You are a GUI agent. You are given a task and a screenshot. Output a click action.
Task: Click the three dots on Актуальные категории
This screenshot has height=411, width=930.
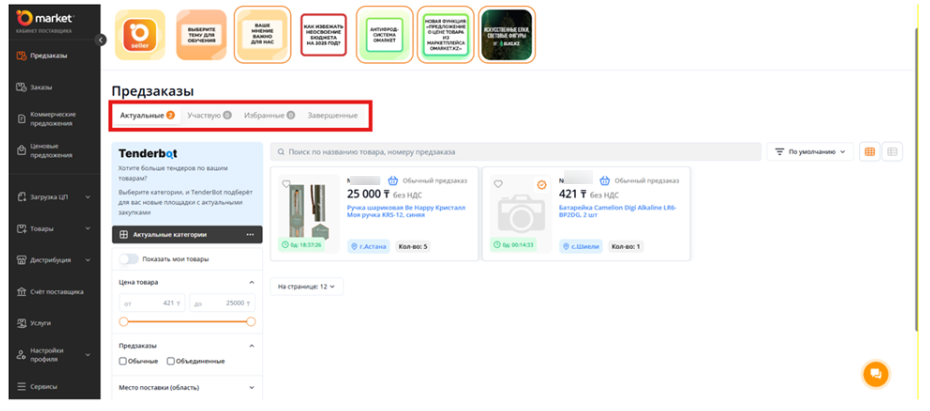pos(250,235)
